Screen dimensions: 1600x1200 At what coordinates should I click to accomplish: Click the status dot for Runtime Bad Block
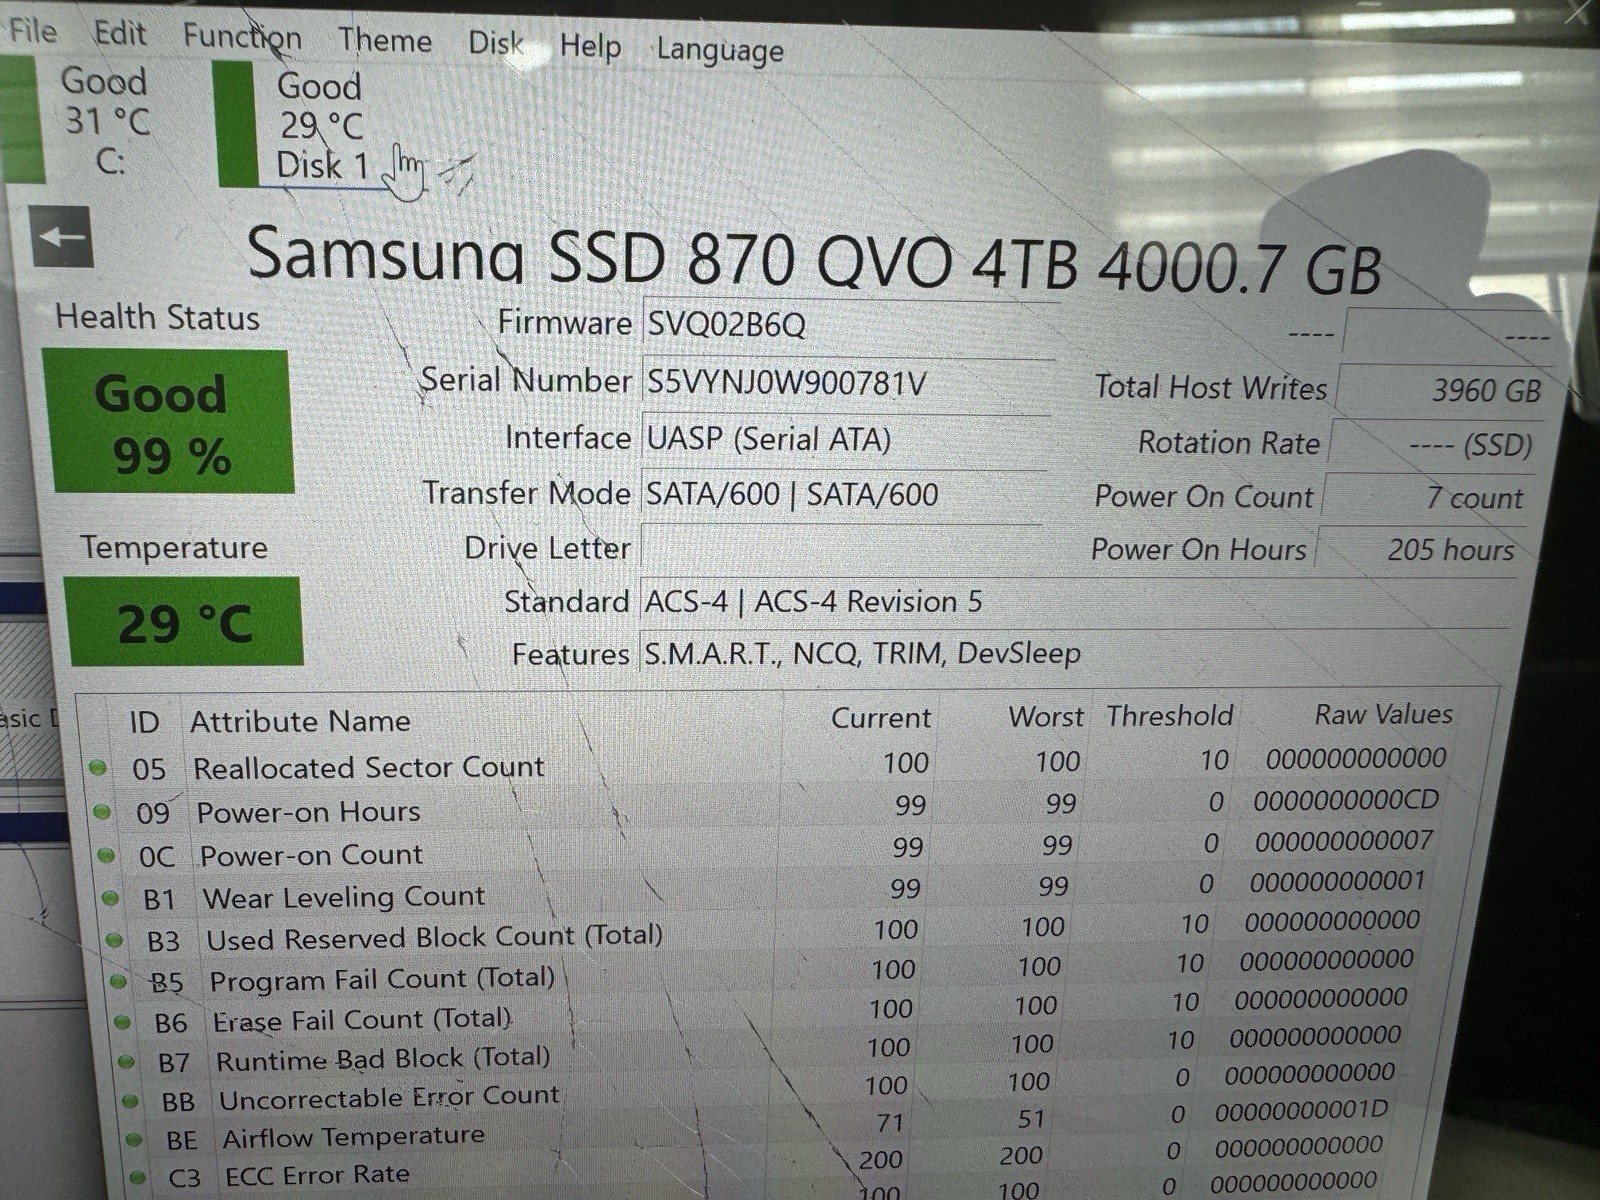point(126,1062)
